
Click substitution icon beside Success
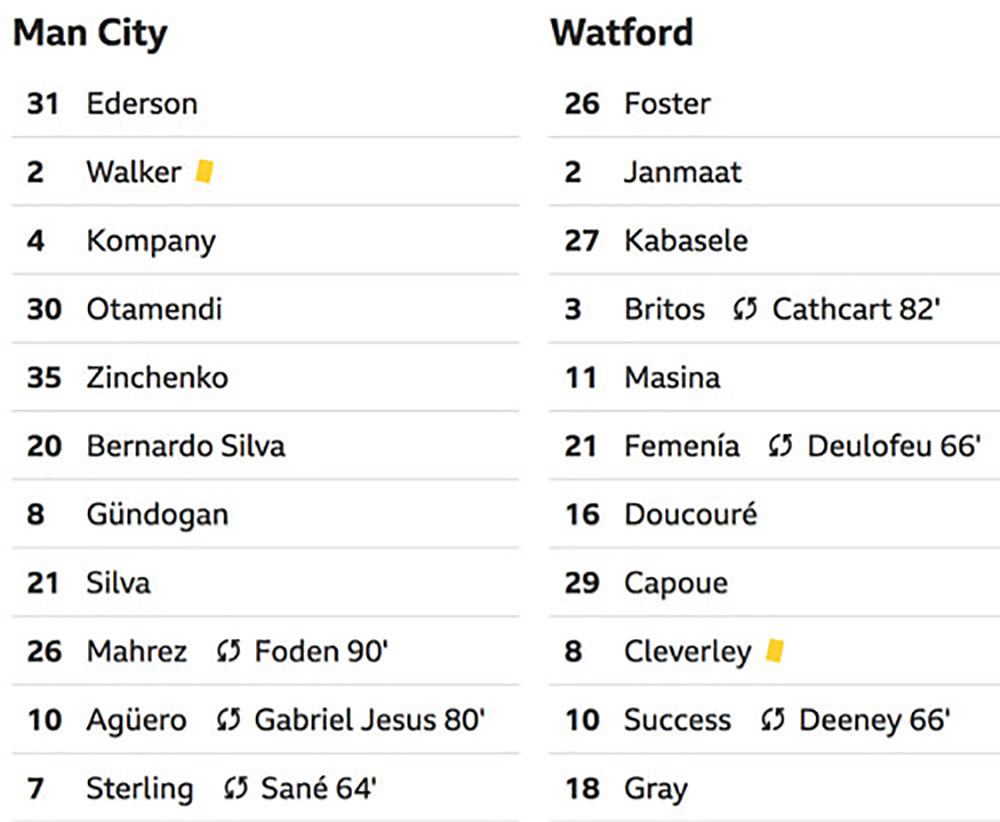click(x=772, y=720)
